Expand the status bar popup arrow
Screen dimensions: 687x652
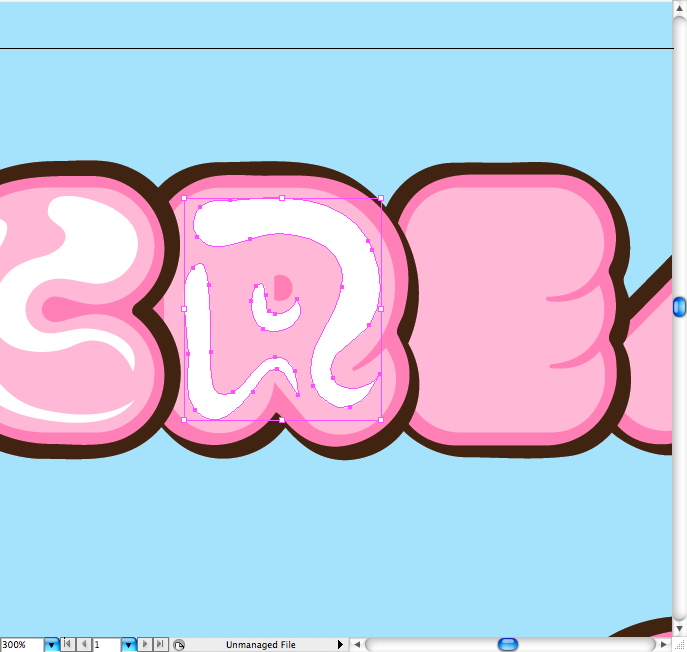340,645
